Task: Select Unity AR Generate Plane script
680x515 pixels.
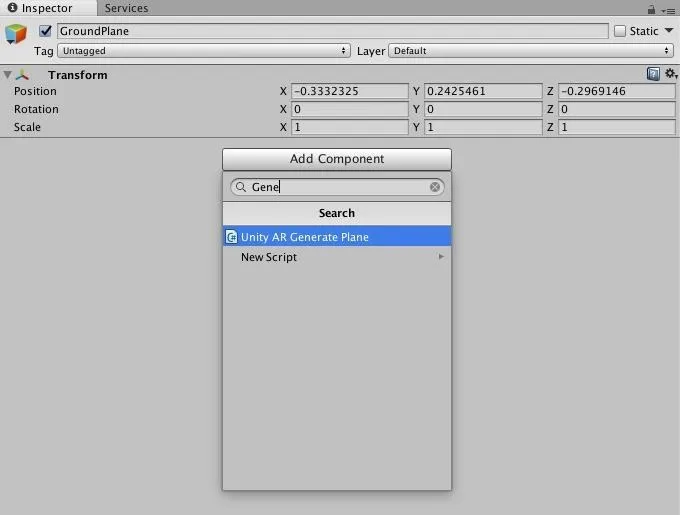Action: [337, 237]
